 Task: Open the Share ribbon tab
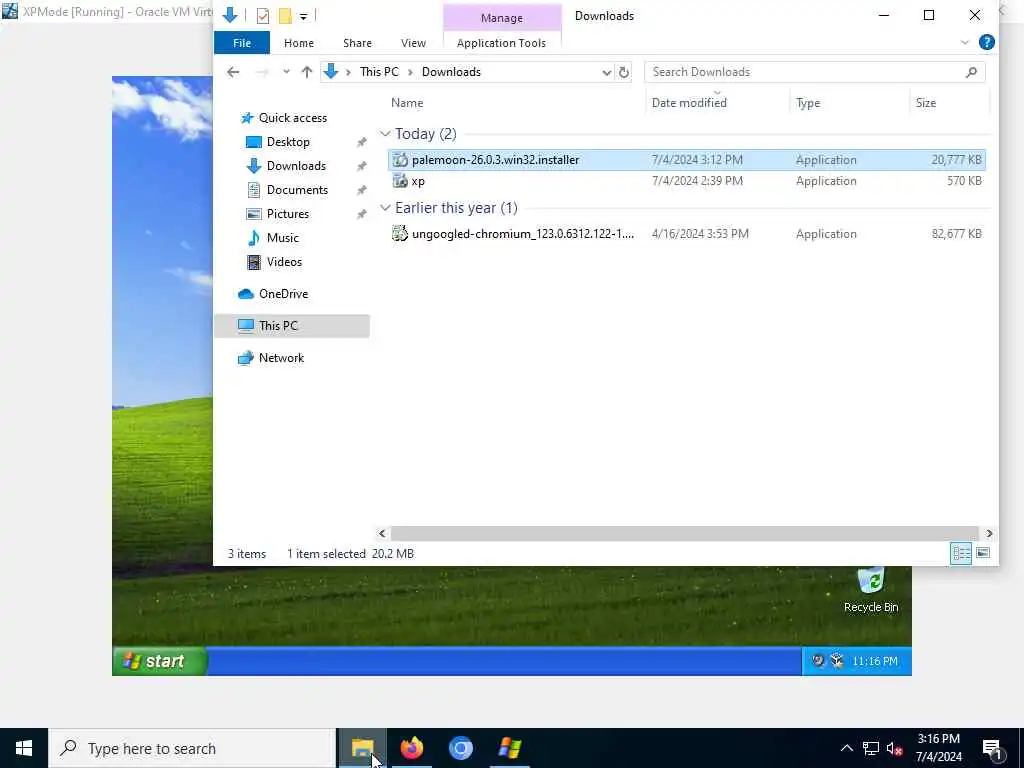click(x=357, y=43)
